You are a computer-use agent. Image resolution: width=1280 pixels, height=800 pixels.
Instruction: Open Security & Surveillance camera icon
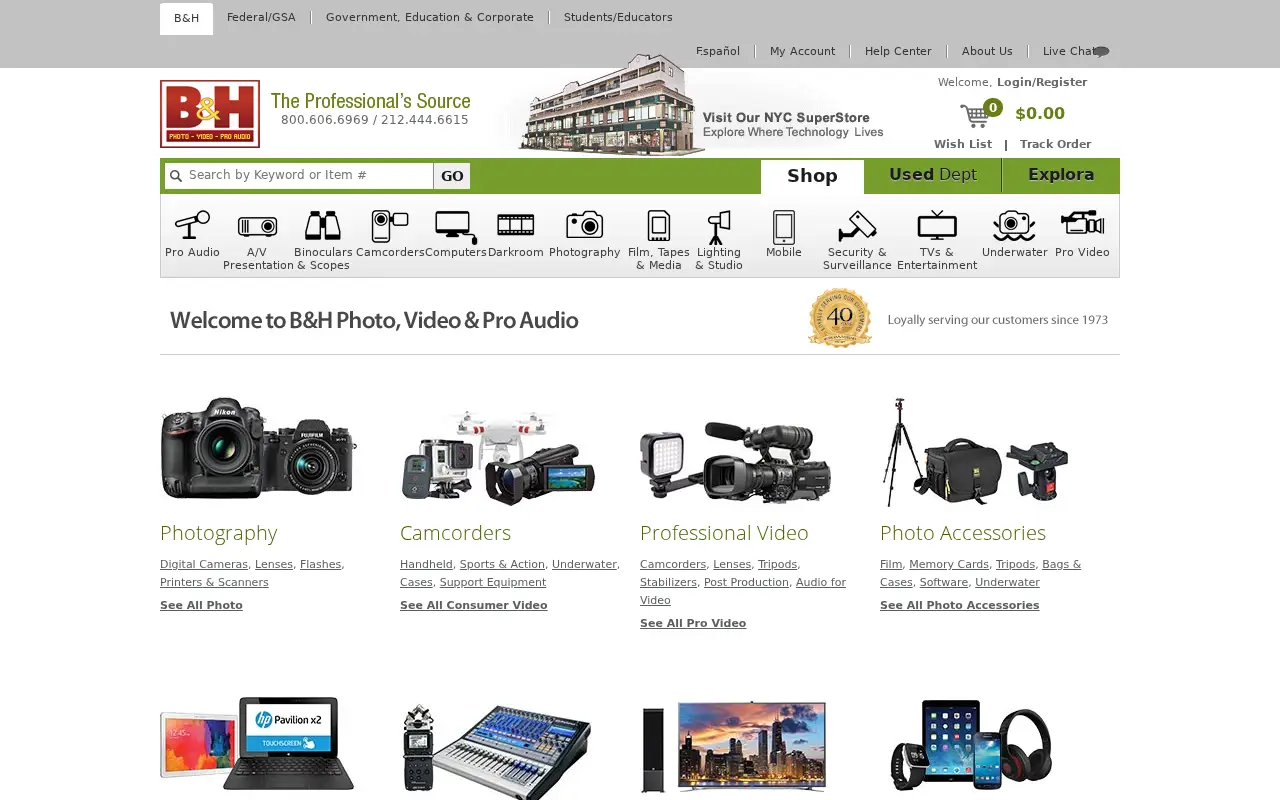coord(857,226)
